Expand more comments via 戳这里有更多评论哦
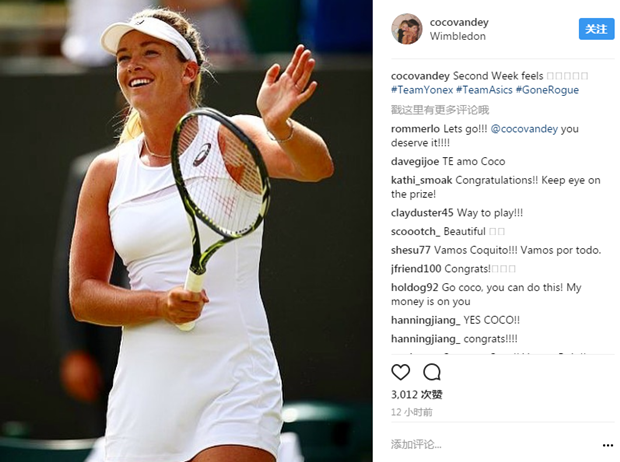 pos(440,110)
